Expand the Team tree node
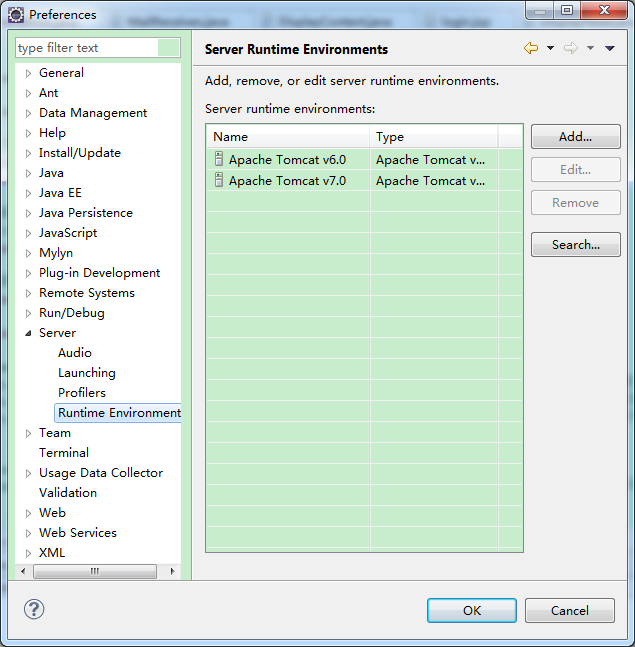Image resolution: width=635 pixels, height=647 pixels. [x=28, y=433]
